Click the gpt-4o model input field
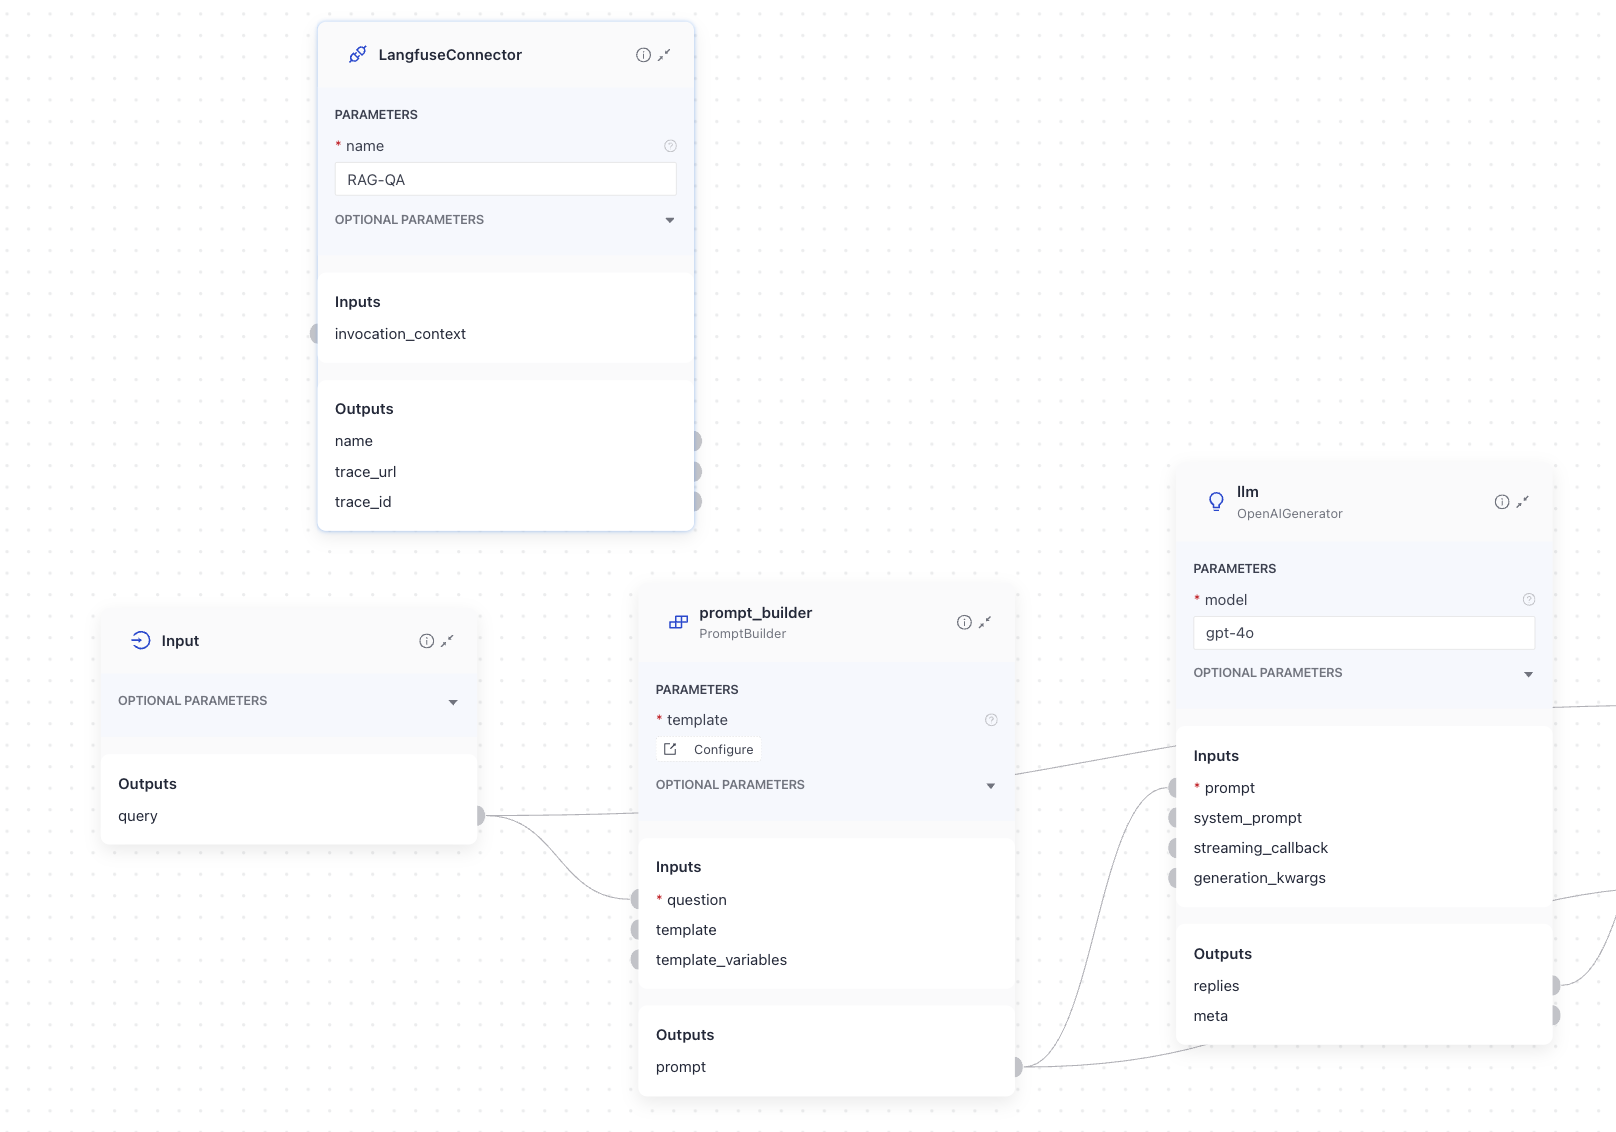Screen dimensions: 1616x1132 tap(1363, 633)
